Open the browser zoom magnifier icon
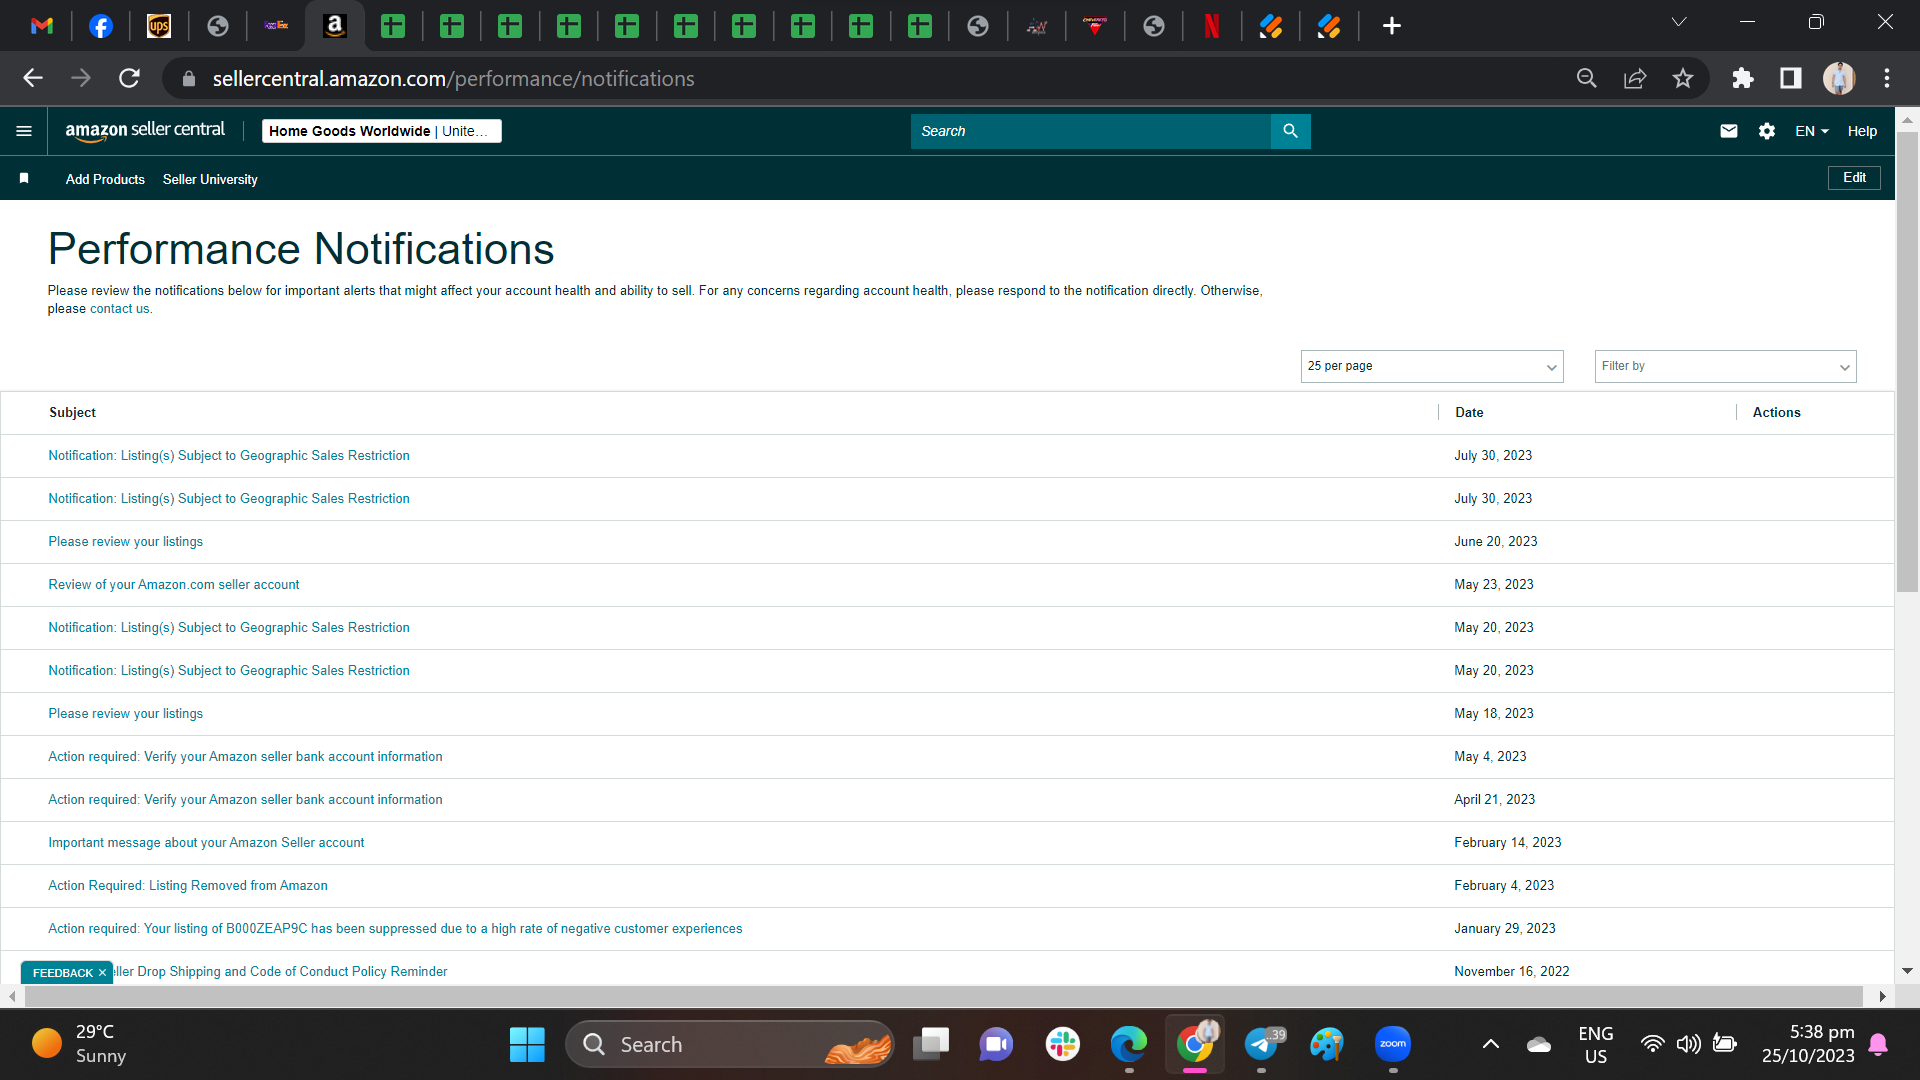Screen dimensions: 1920x1080 click(1587, 78)
